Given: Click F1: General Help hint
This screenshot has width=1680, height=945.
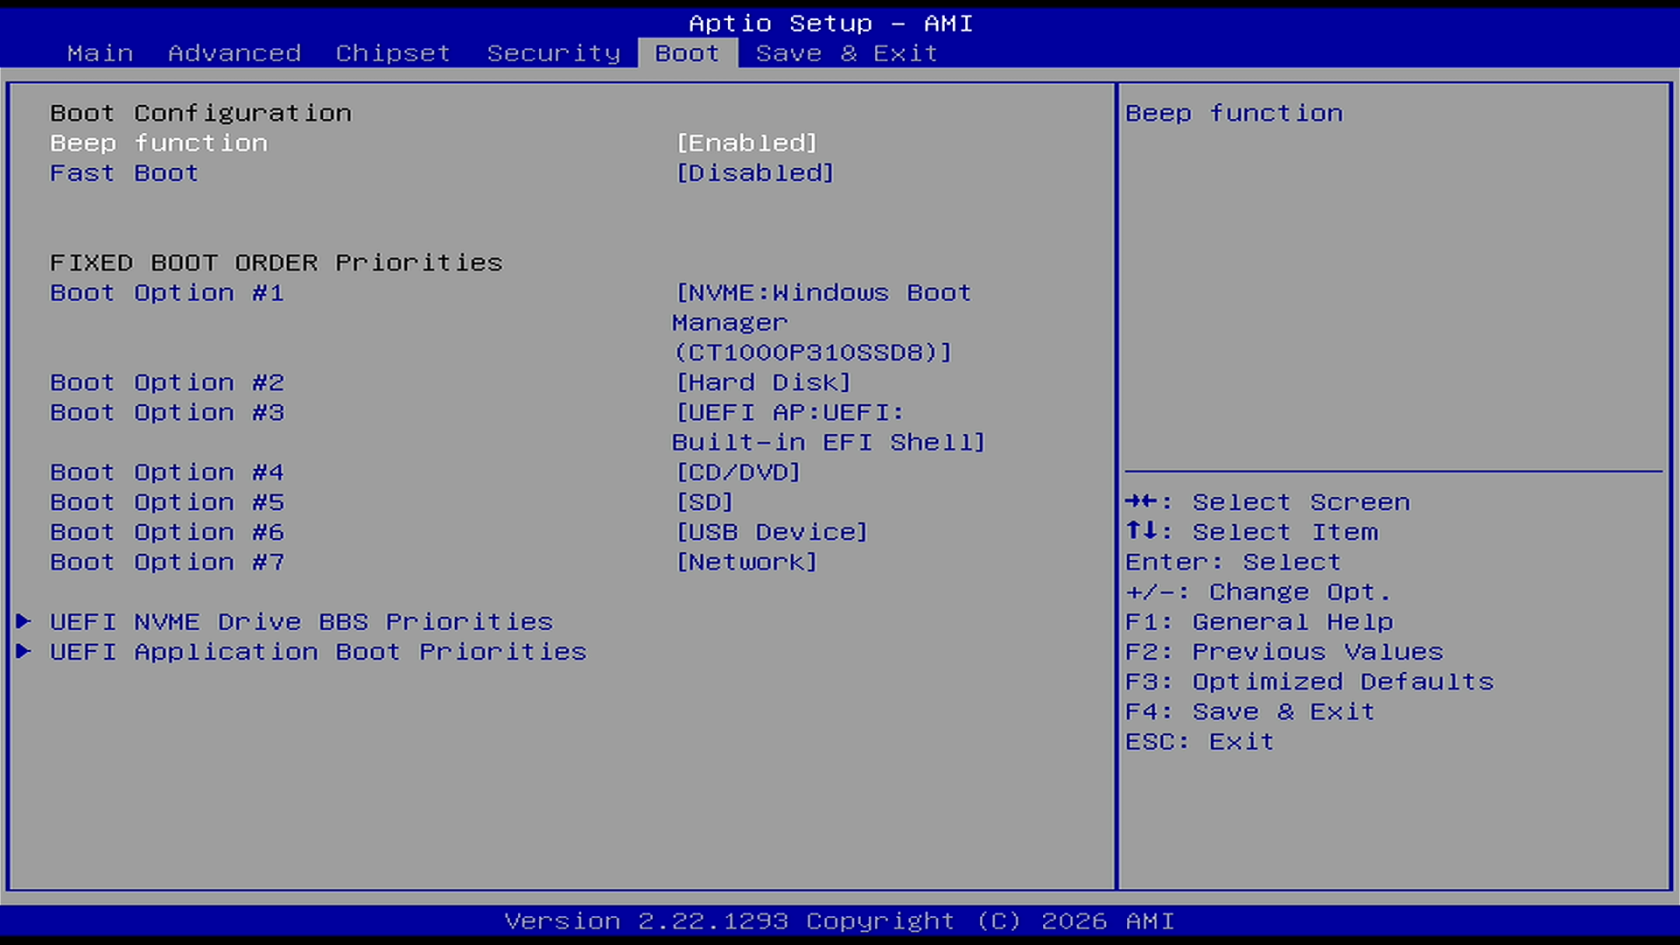Looking at the screenshot, I should pyautogui.click(x=1259, y=622).
